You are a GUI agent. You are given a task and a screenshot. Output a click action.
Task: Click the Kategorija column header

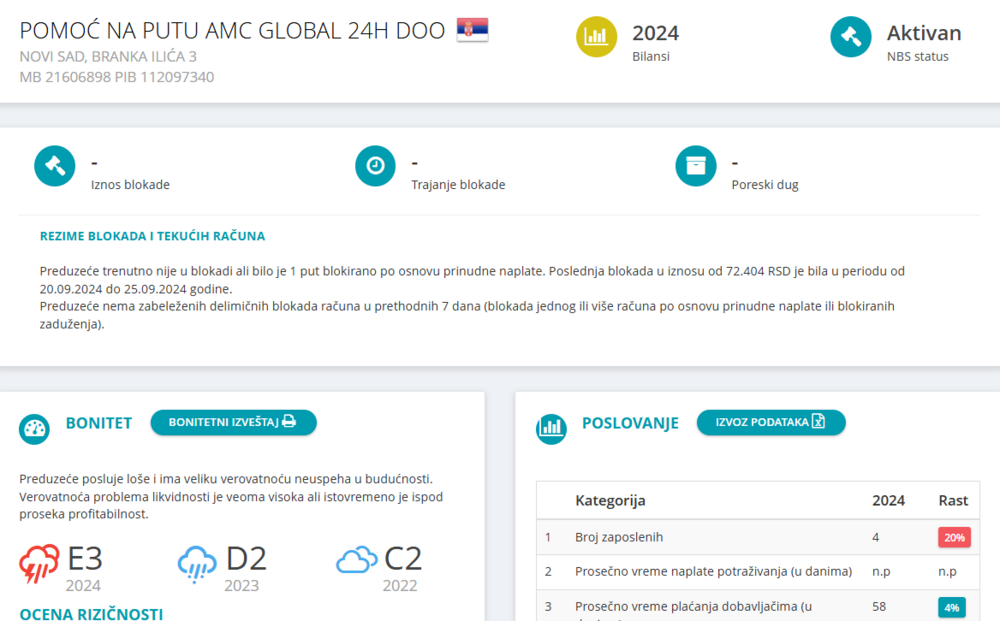pos(610,500)
